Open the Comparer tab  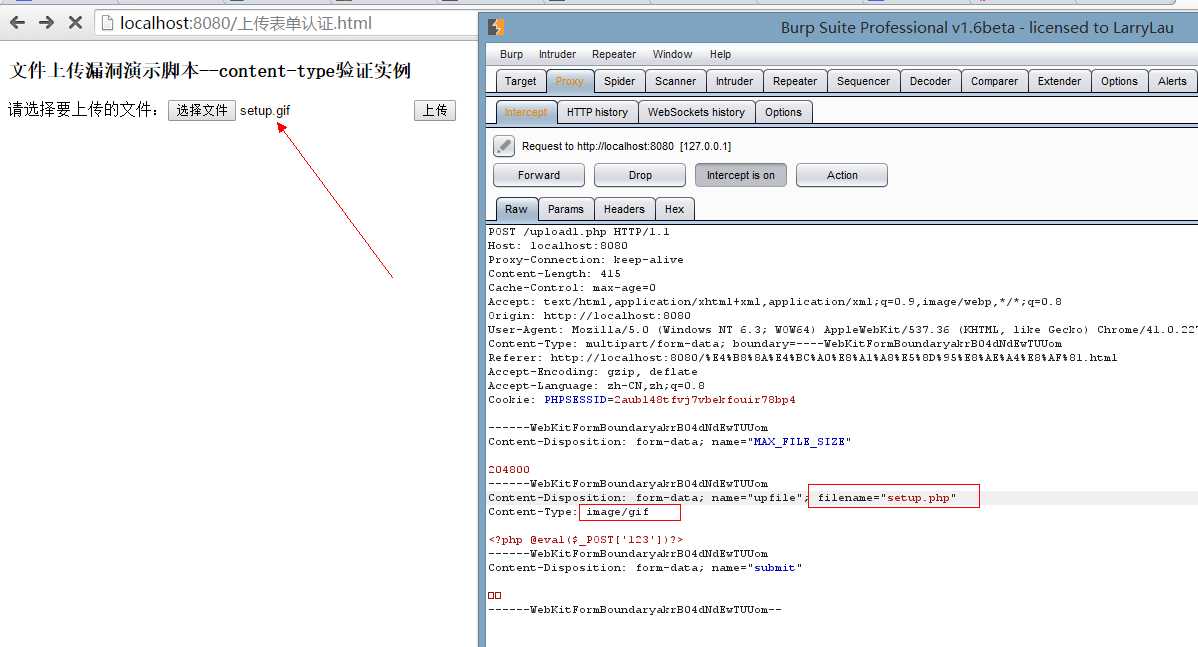(x=994, y=81)
